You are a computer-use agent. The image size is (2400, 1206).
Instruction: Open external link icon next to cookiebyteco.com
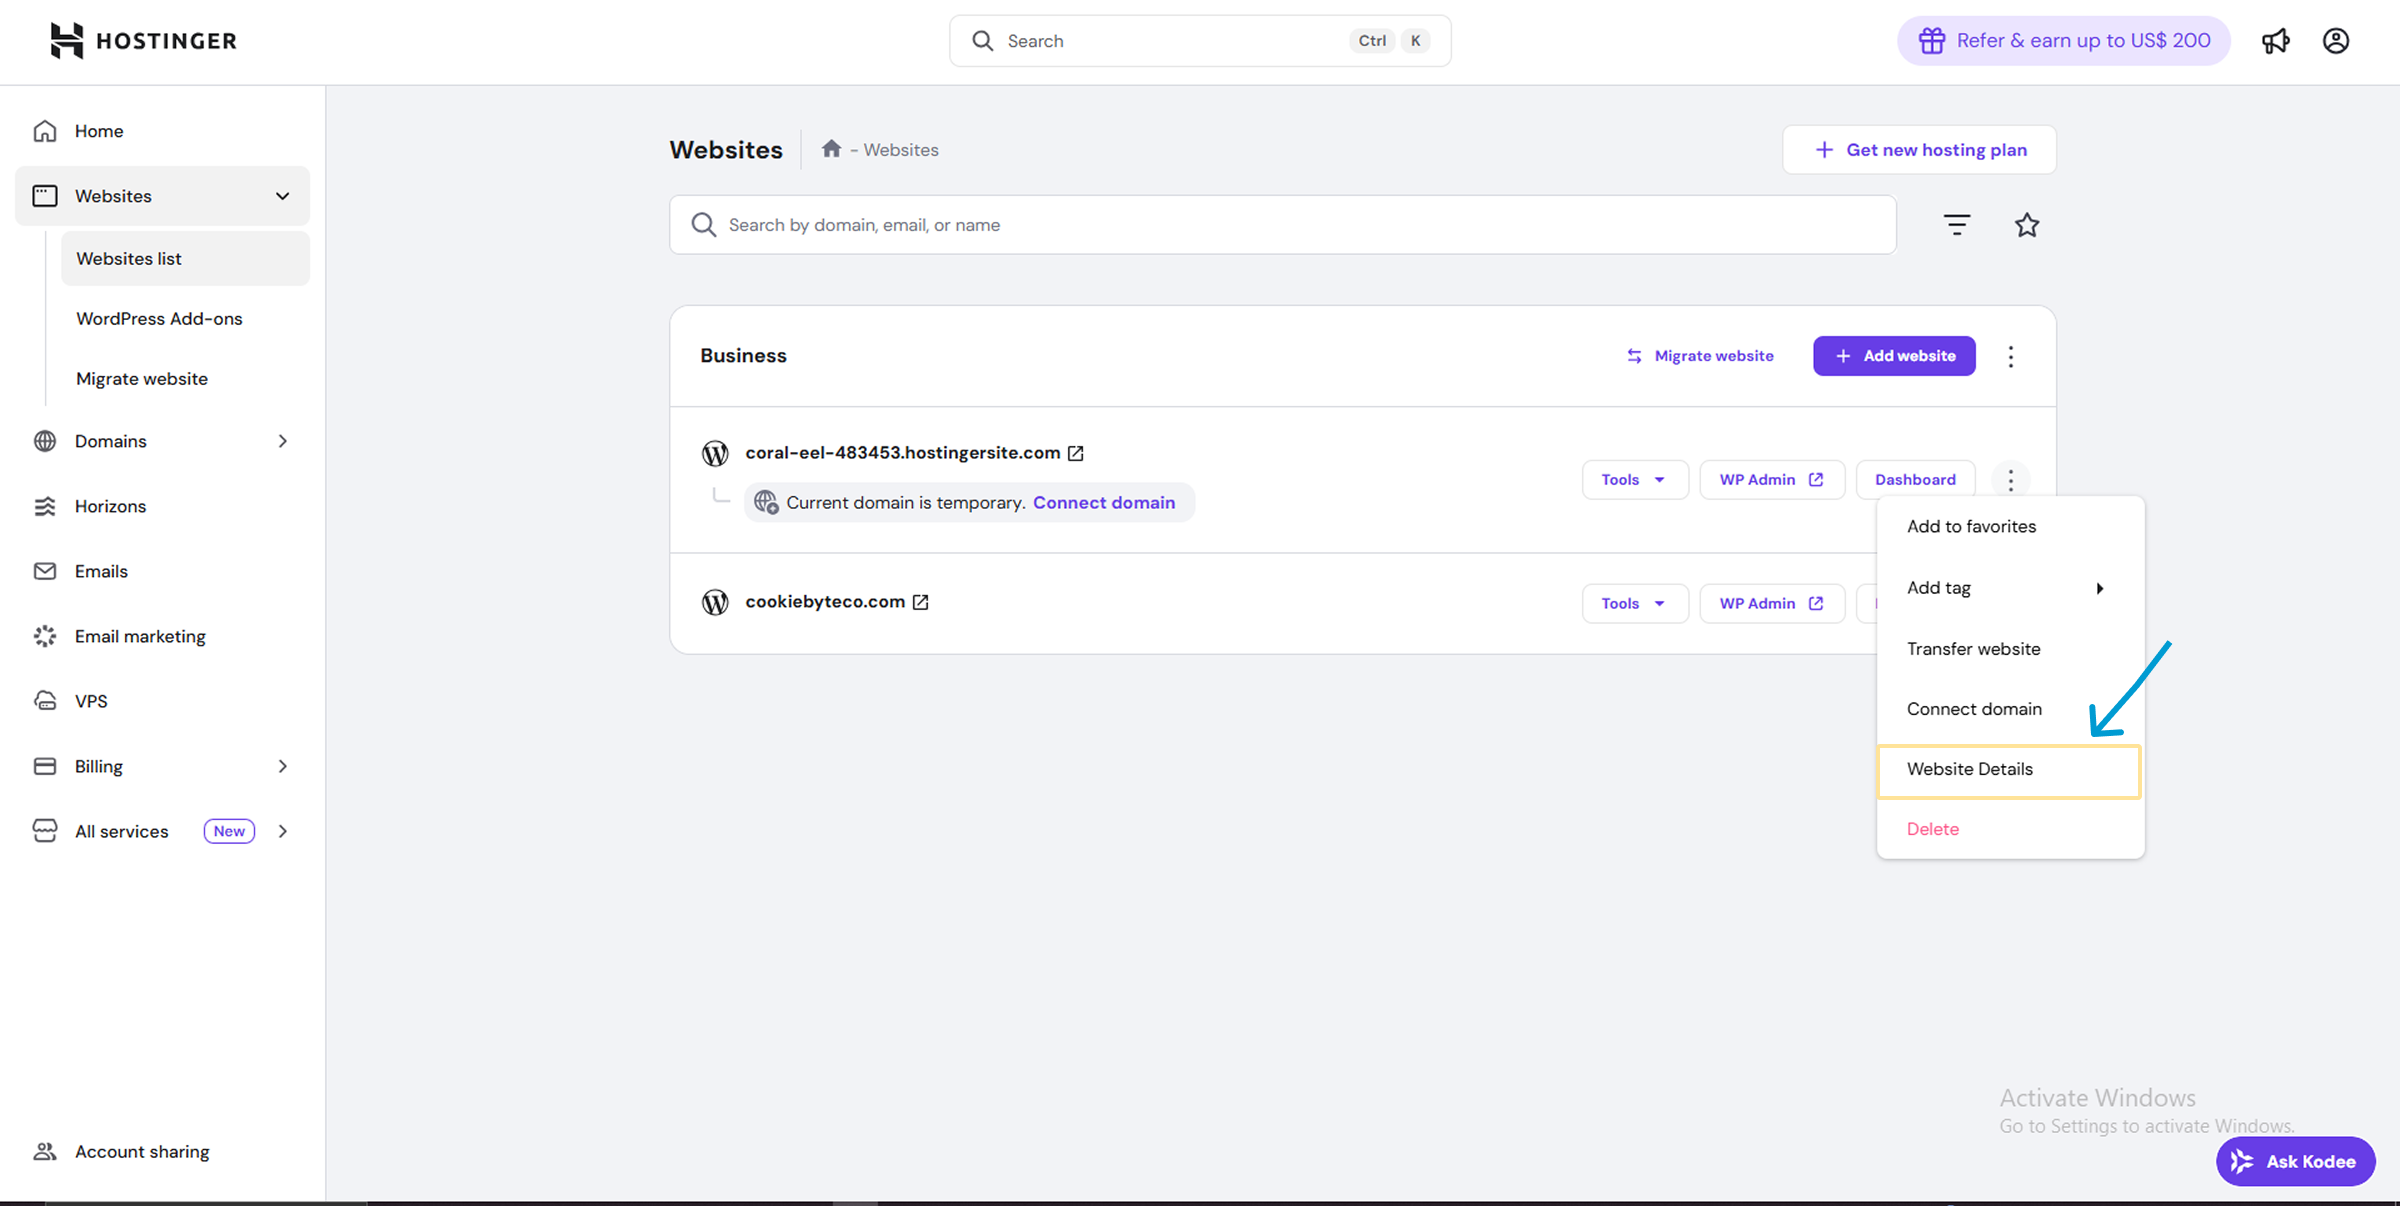click(x=920, y=602)
